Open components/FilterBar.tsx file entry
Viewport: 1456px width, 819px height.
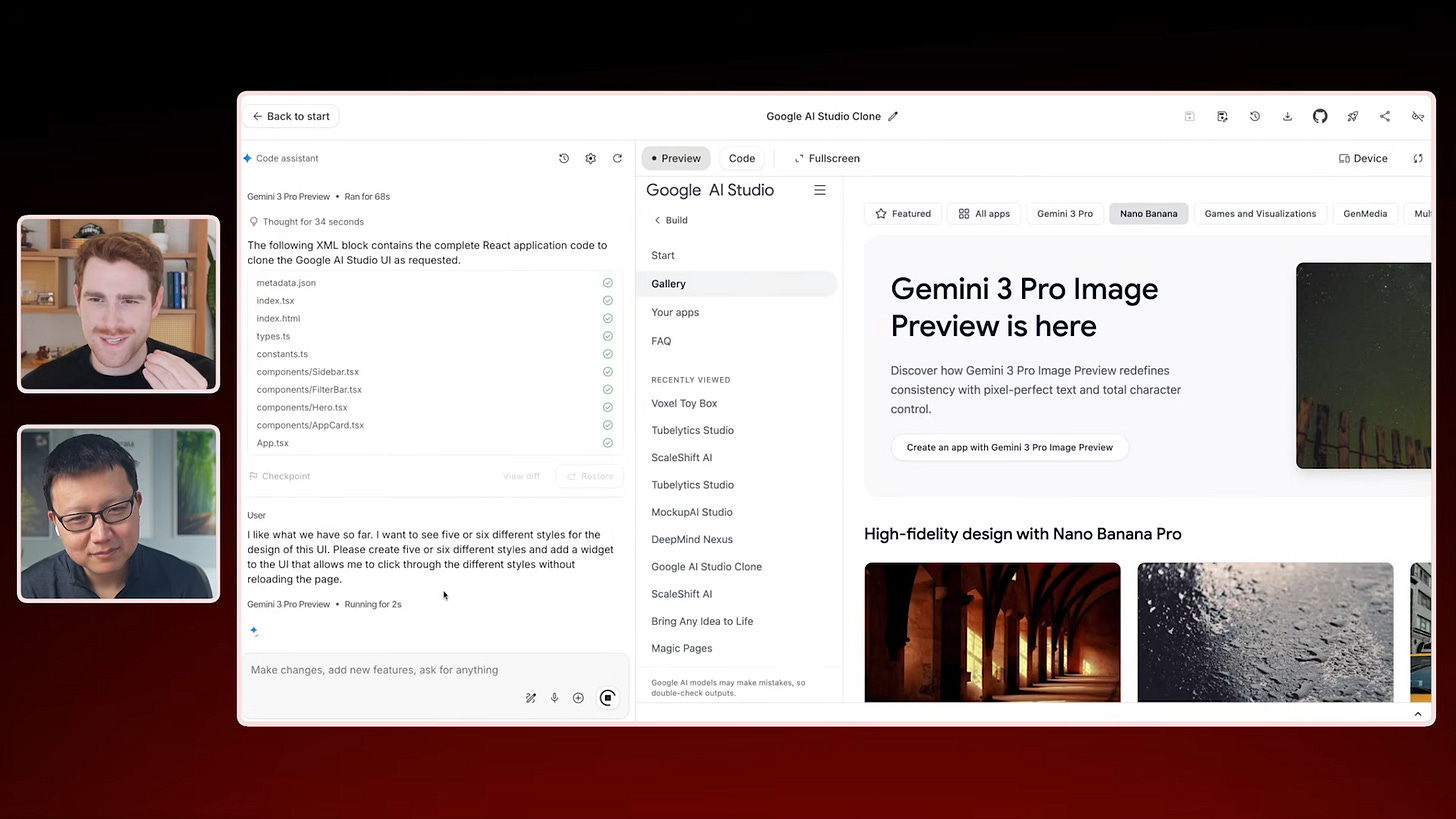tap(434, 390)
